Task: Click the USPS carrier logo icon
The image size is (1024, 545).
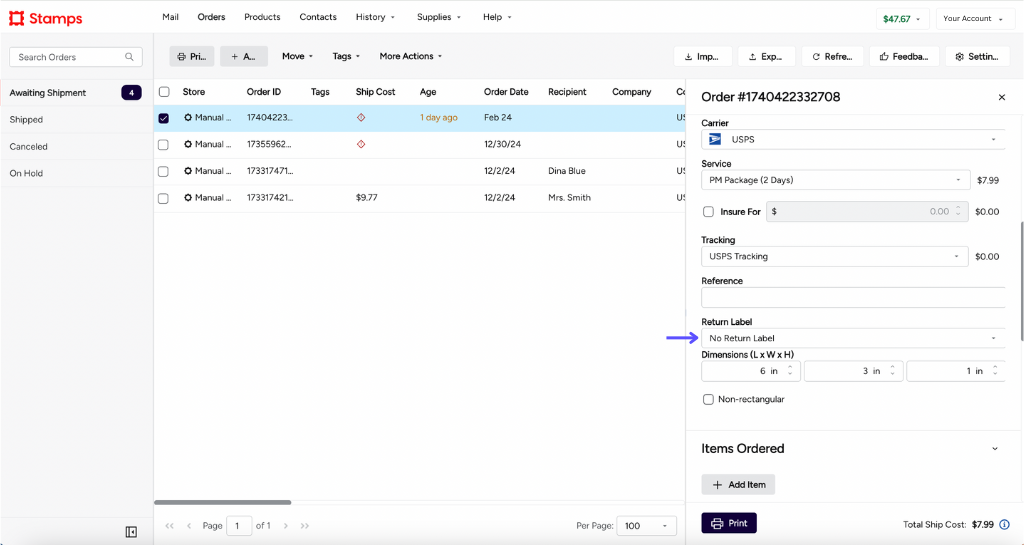Action: [715, 139]
